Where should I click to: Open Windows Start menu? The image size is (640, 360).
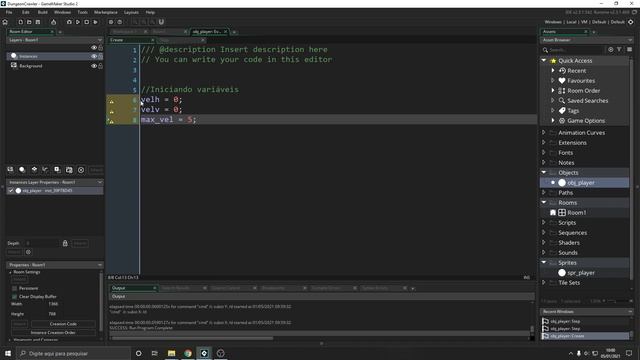click(8, 353)
